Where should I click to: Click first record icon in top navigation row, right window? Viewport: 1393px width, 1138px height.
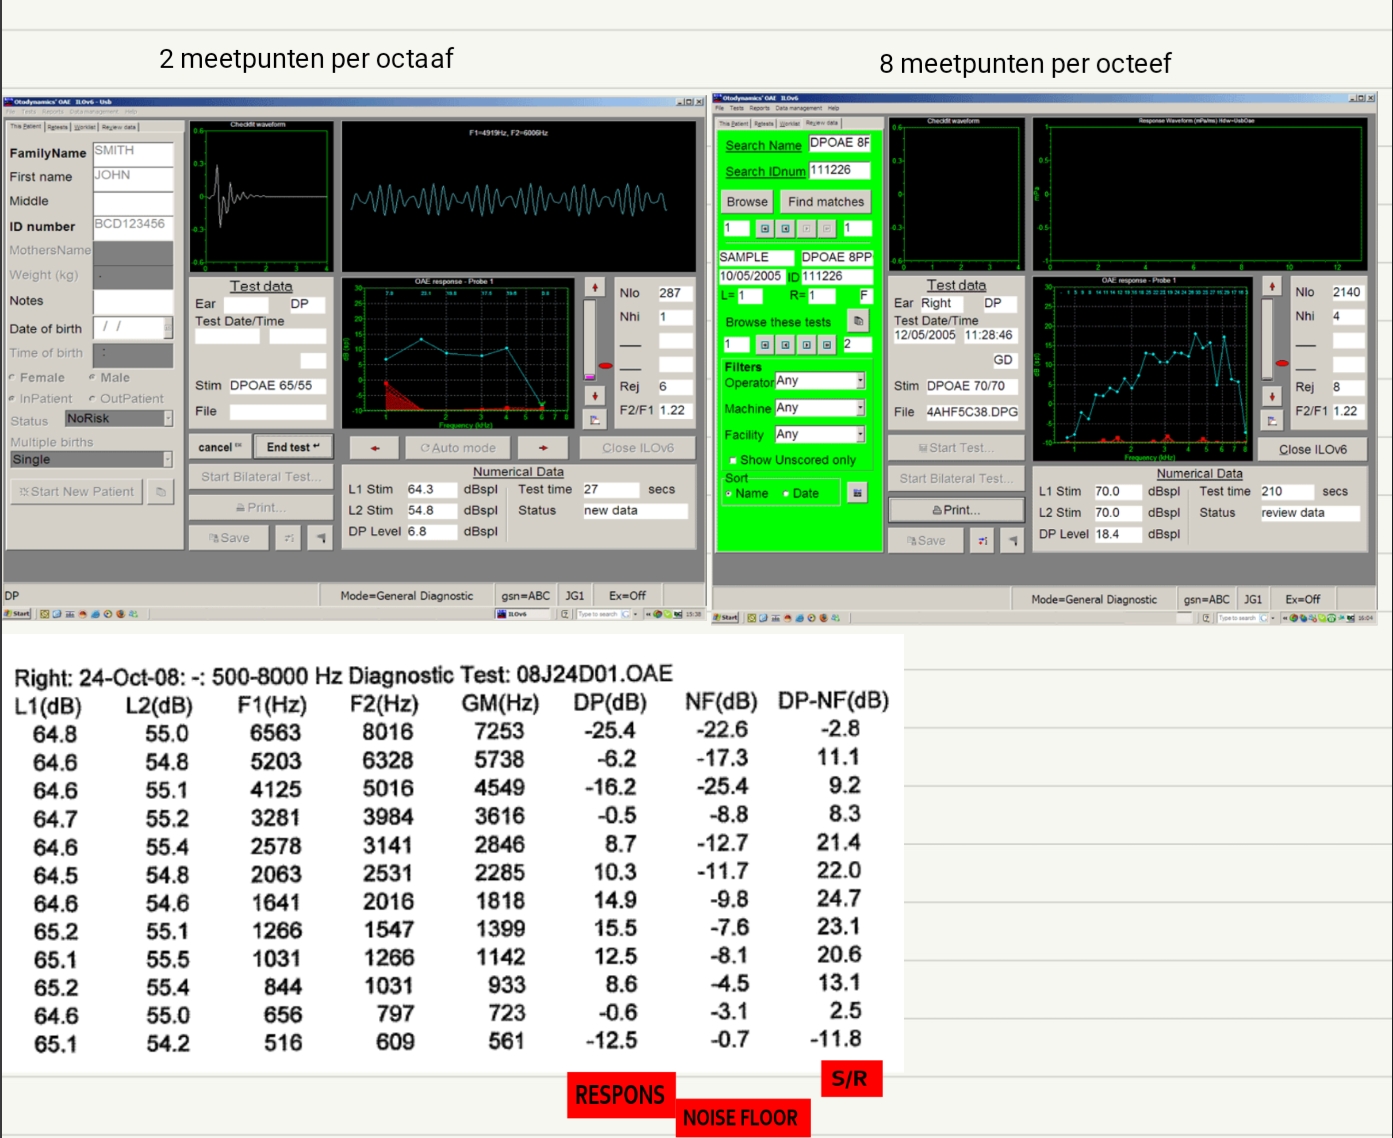[765, 228]
